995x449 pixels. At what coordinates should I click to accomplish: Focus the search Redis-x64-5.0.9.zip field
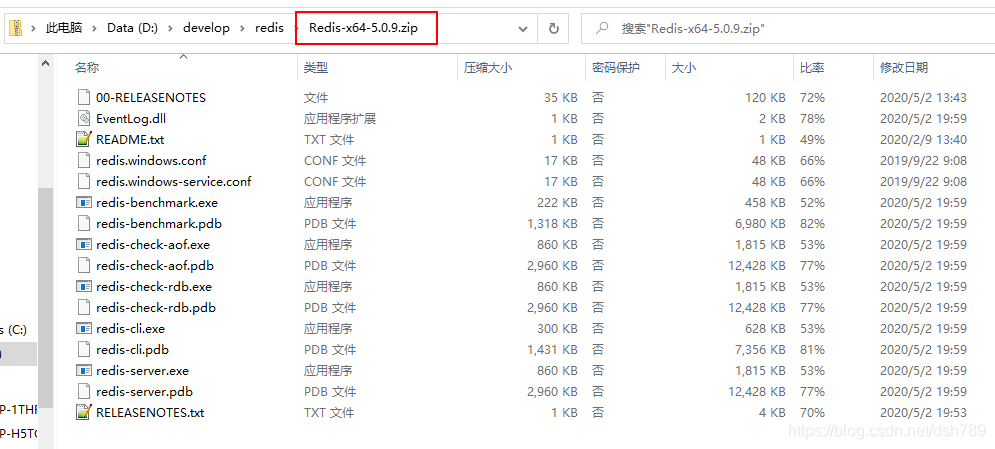tap(787, 29)
